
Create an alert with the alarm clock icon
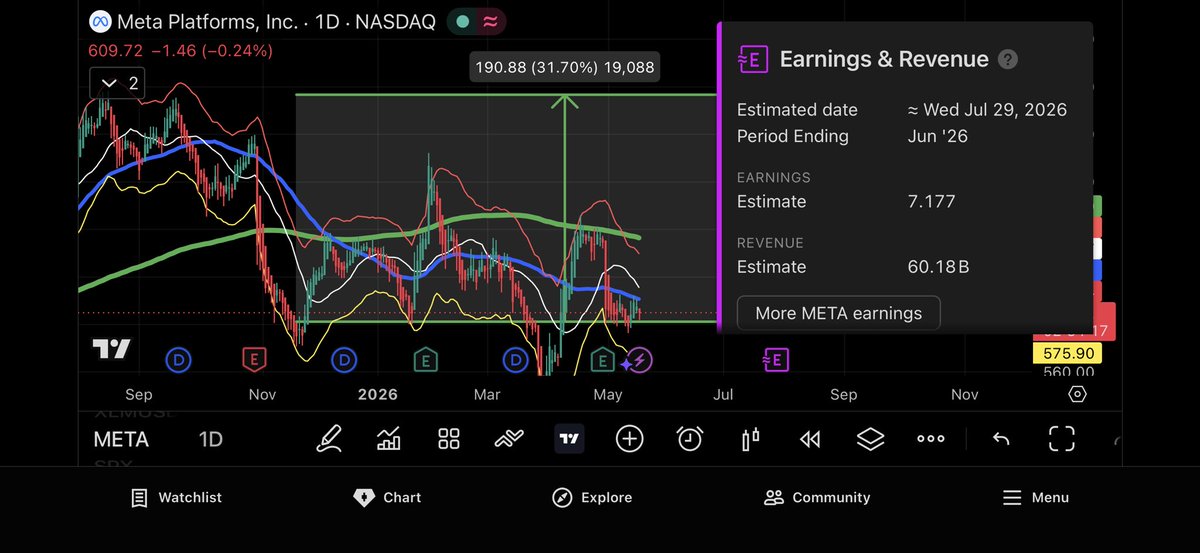tap(690, 439)
